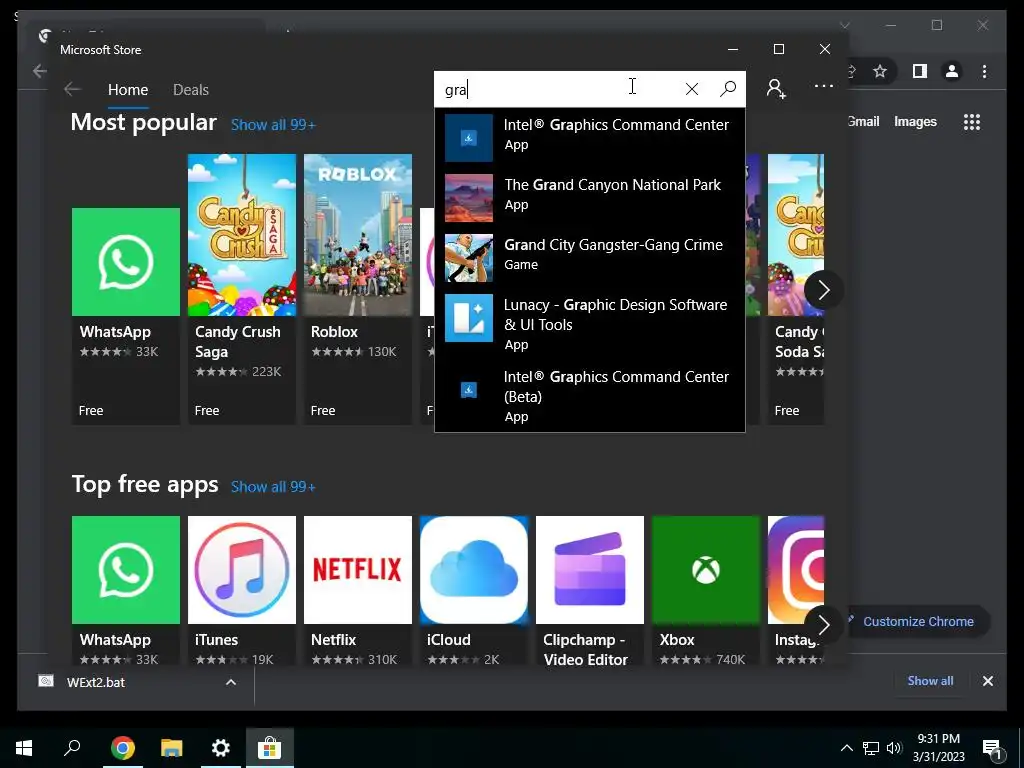Open notification center icon
The image size is (1024, 768).
coord(992,748)
